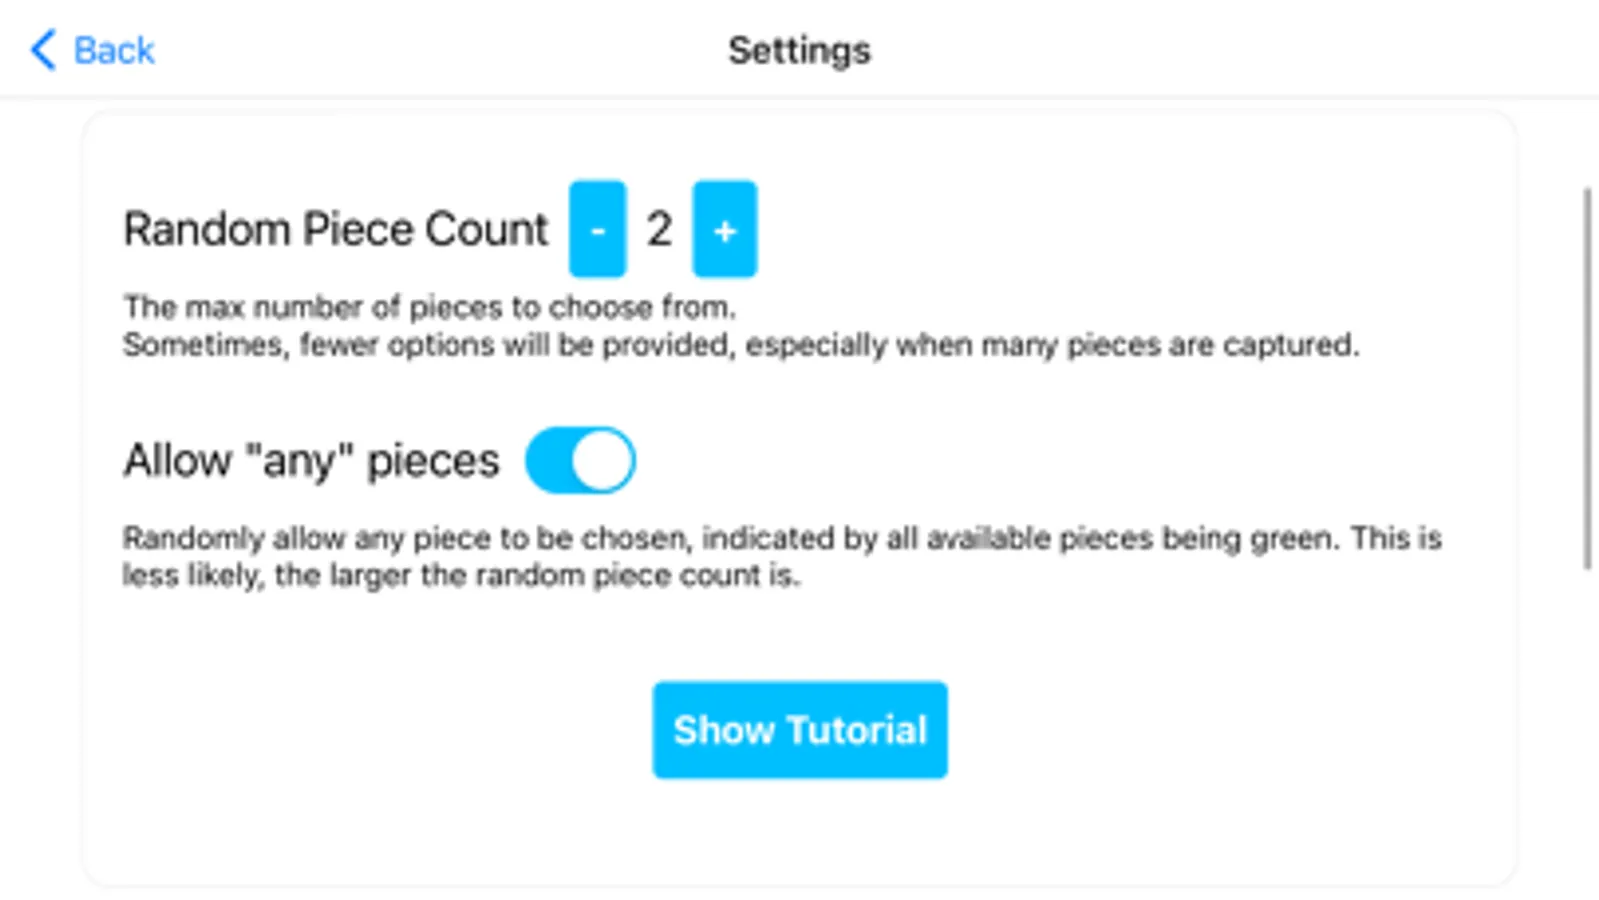
Task: Click the "Settings" page title
Action: (x=799, y=50)
